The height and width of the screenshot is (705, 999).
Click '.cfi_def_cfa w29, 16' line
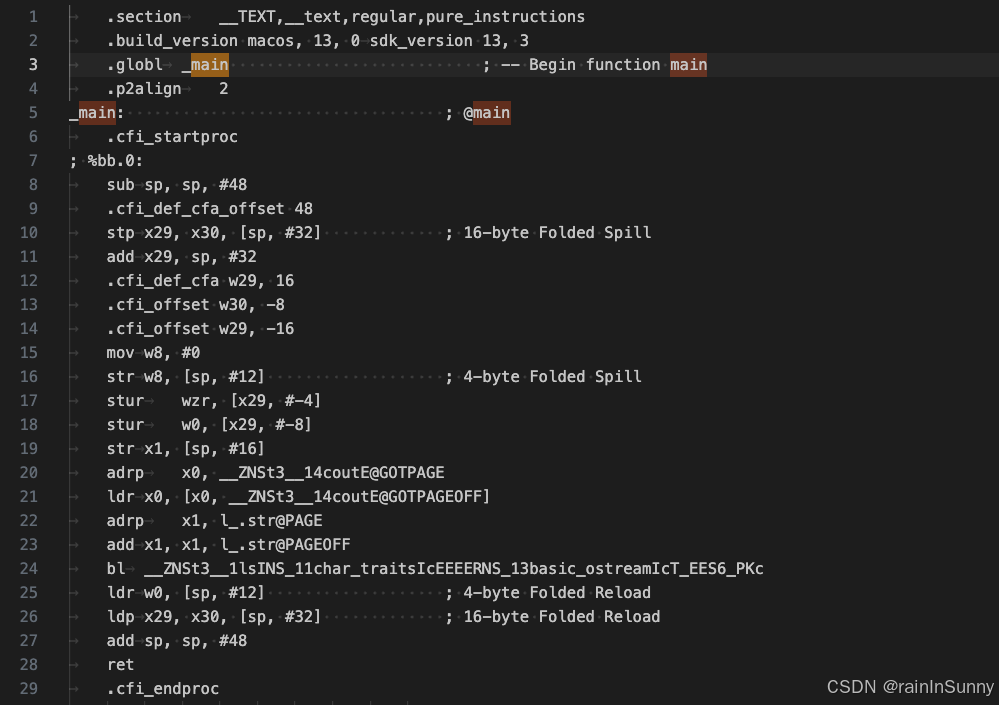pyautogui.click(x=200, y=281)
